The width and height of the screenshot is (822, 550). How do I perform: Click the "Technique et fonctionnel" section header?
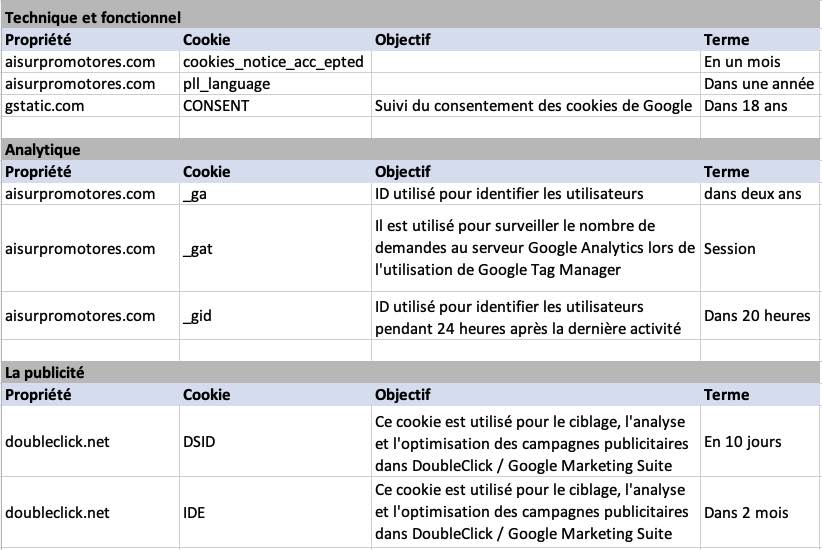pyautogui.click(x=94, y=18)
